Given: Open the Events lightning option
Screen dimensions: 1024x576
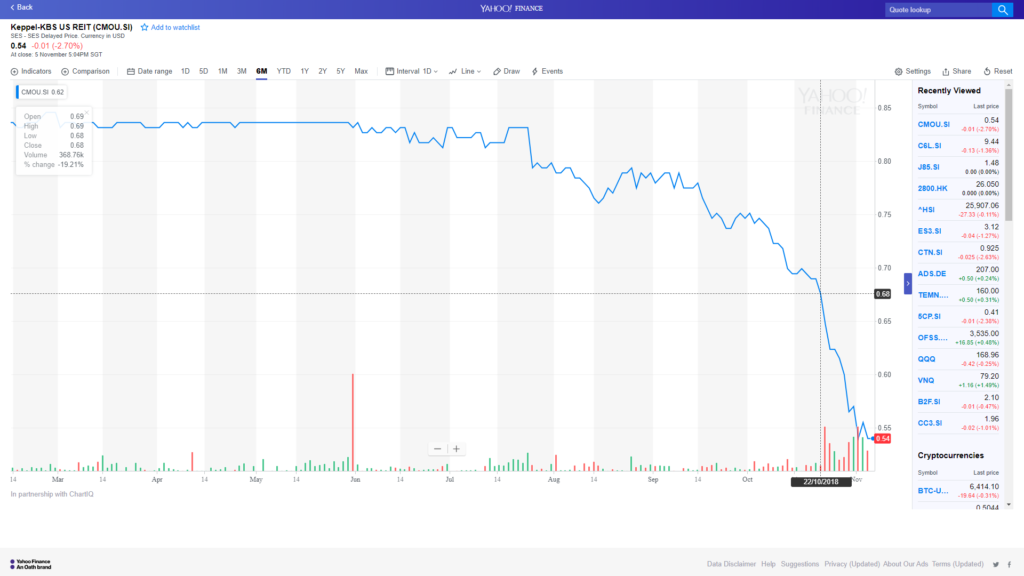Looking at the screenshot, I should click(x=547, y=71).
